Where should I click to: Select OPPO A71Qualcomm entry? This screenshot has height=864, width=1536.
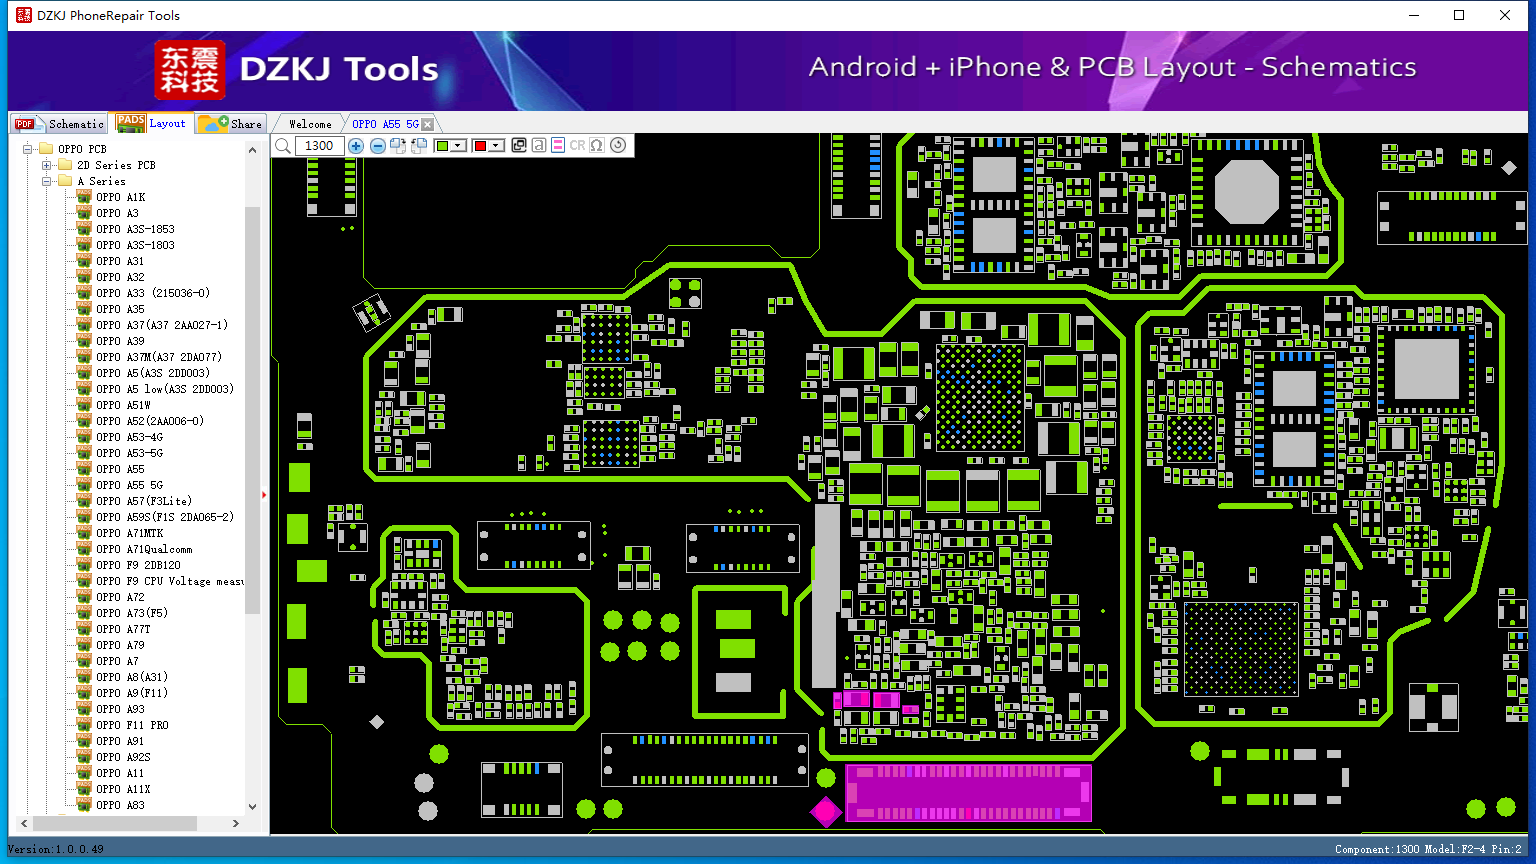pyautogui.click(x=144, y=549)
